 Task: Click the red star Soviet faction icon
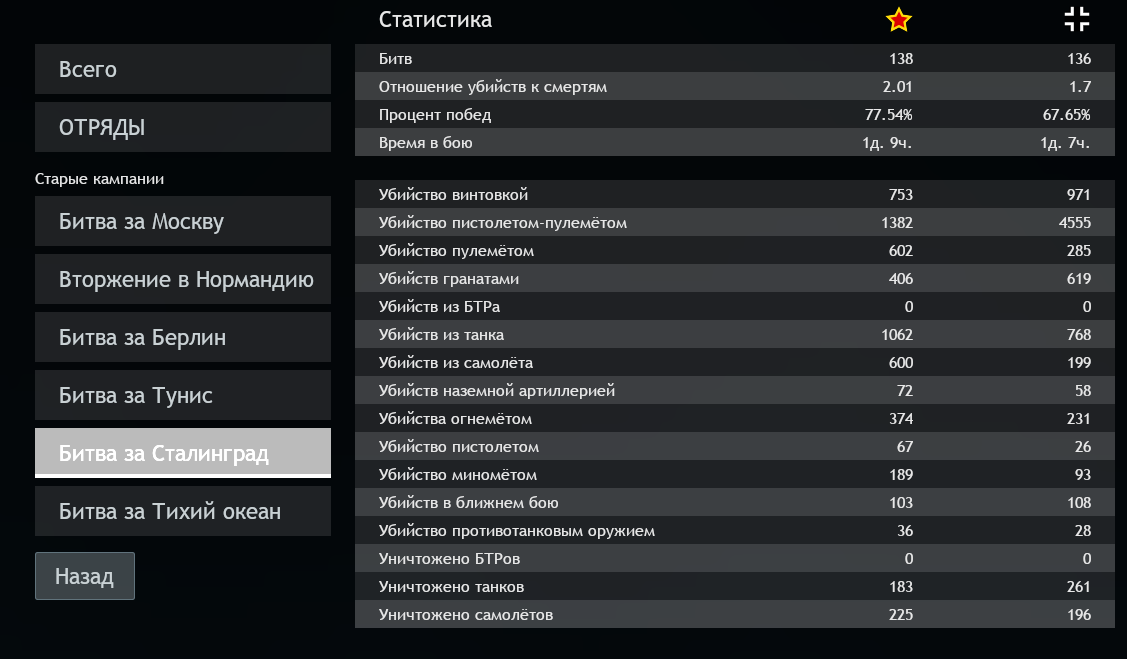[899, 19]
